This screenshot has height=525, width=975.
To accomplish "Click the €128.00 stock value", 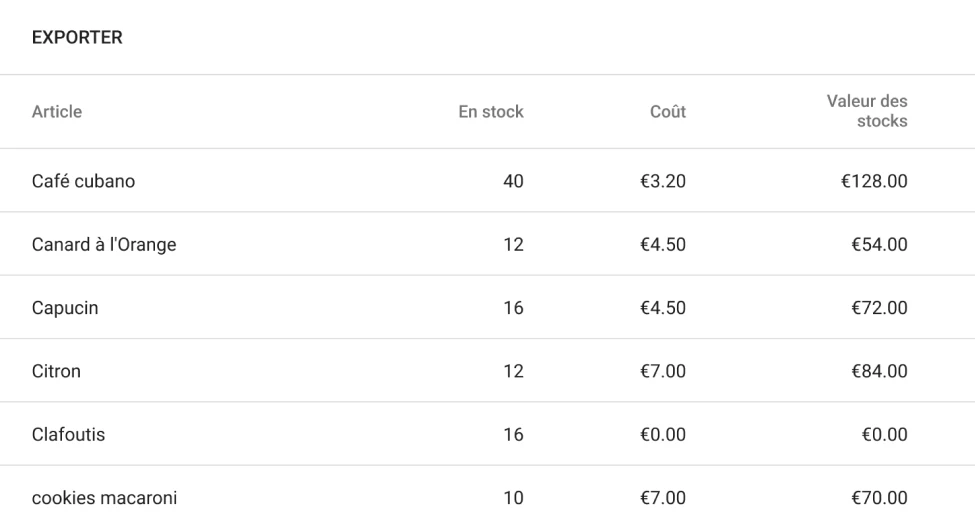I will [874, 181].
